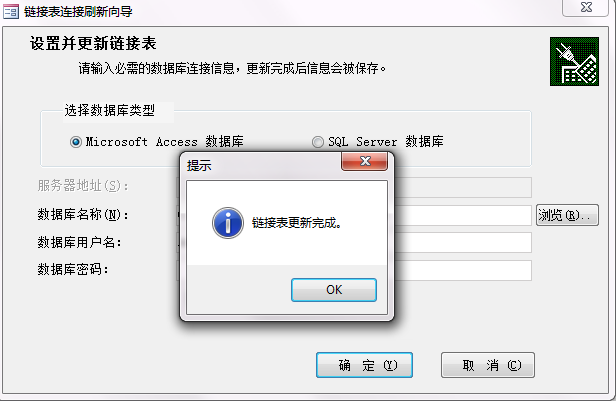Click the form icon in wizard title bar
Viewport: 616px width, 401px height.
[x=11, y=11]
